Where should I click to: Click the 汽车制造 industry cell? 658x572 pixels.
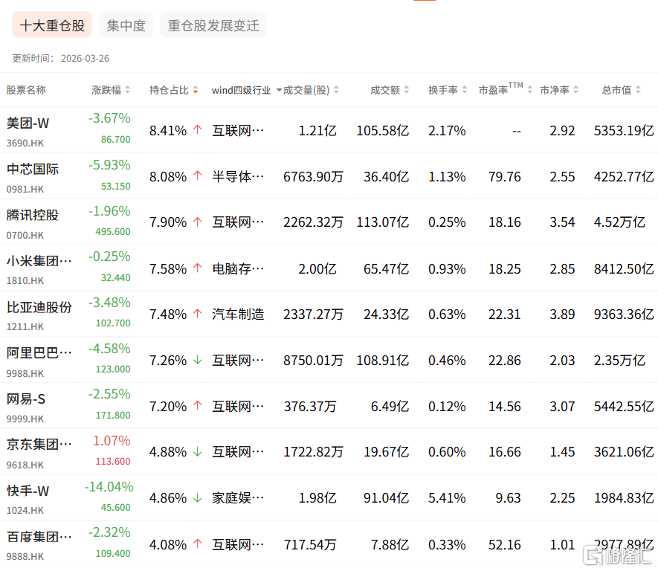pyautogui.click(x=238, y=314)
